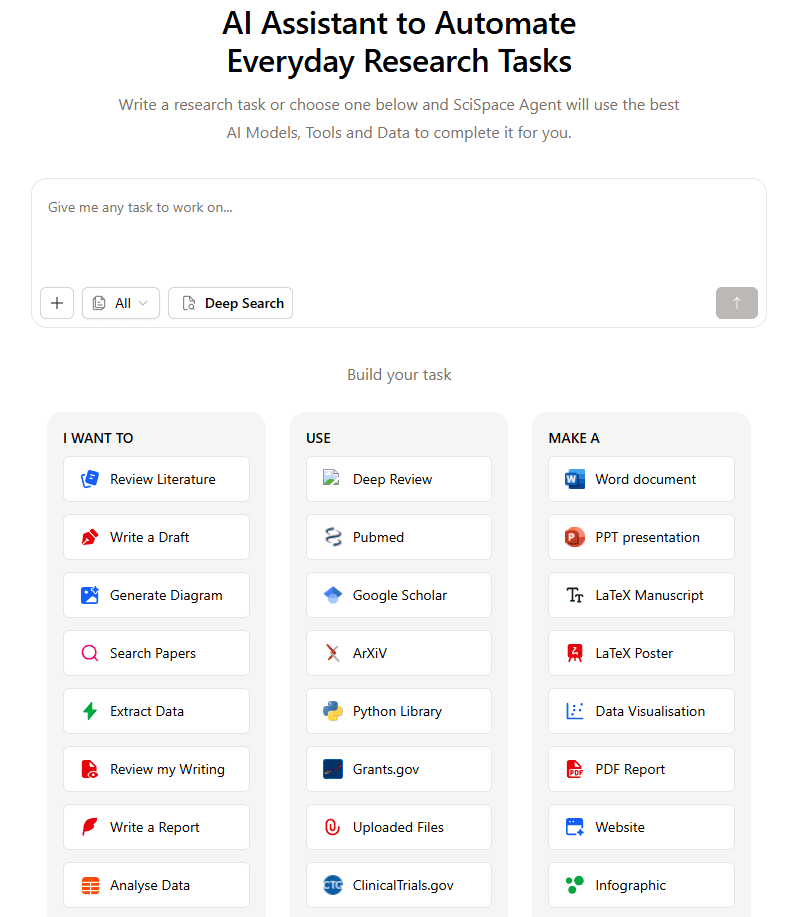Pick the ArXiV source label
This screenshot has height=917, width=790.
click(x=370, y=653)
